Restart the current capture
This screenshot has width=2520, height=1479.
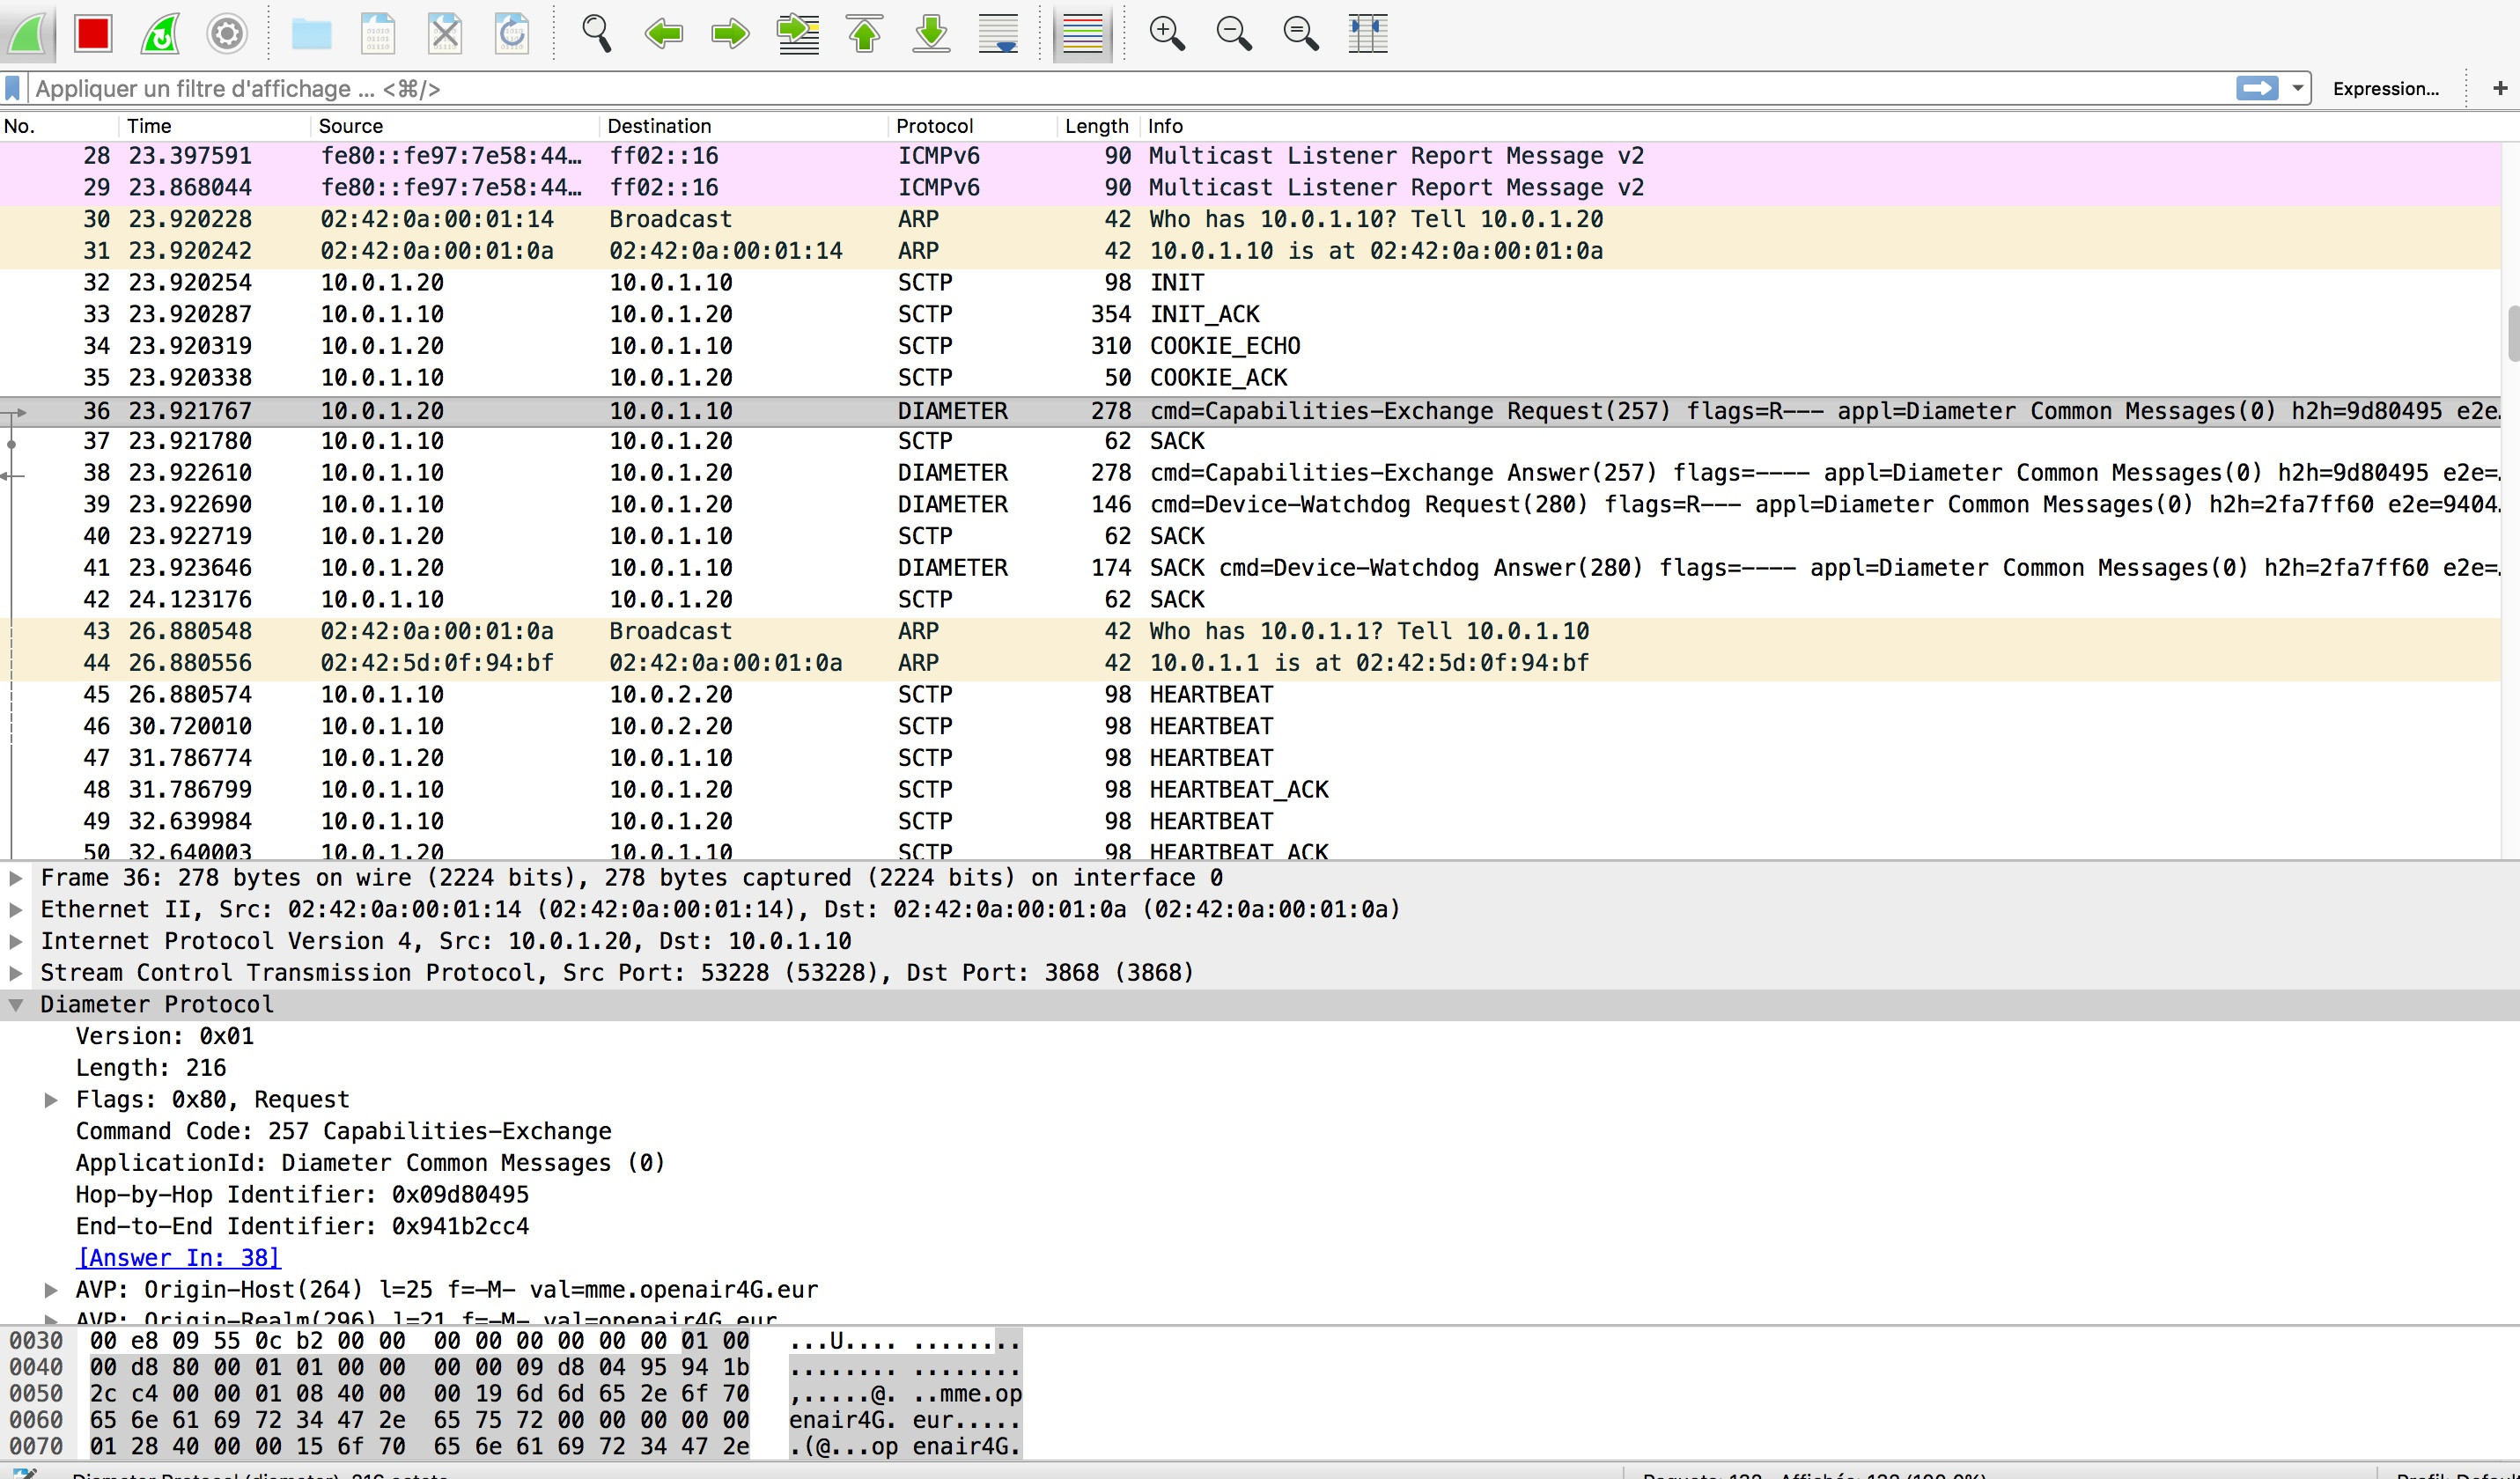pos(160,34)
